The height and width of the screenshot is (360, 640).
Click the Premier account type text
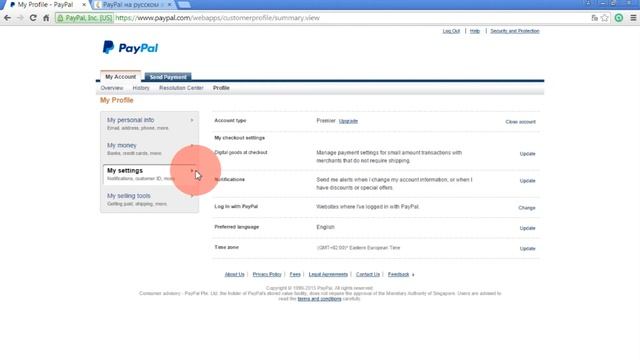point(326,121)
